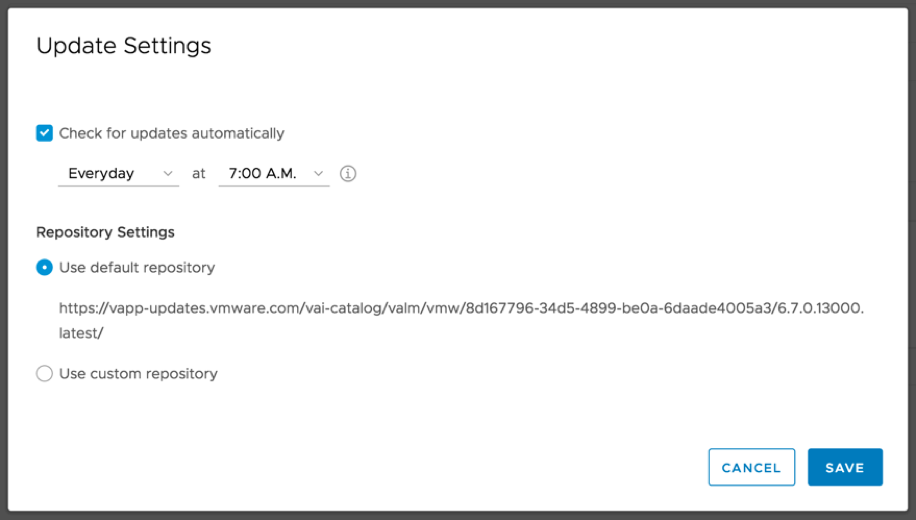Viewport: 916px width, 520px height.
Task: Click the info icon beside the time selector
Action: coord(348,174)
